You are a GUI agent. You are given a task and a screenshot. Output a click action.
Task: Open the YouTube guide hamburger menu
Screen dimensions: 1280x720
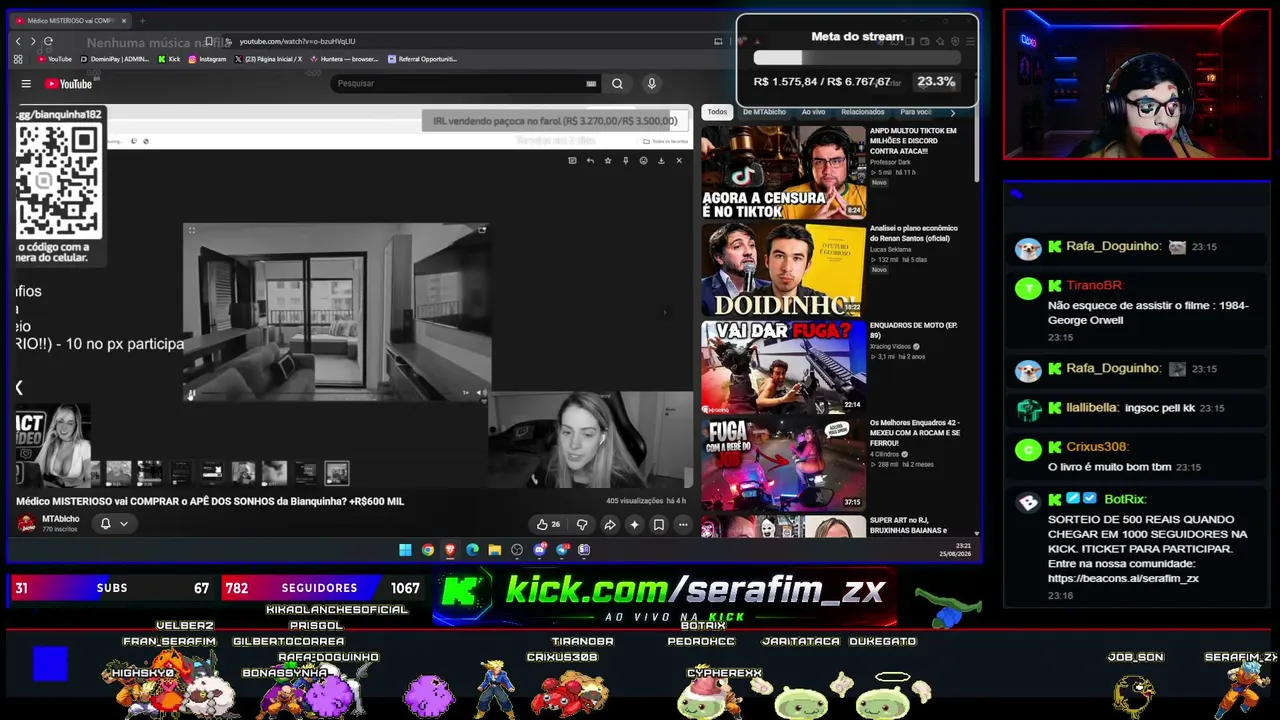pos(26,84)
